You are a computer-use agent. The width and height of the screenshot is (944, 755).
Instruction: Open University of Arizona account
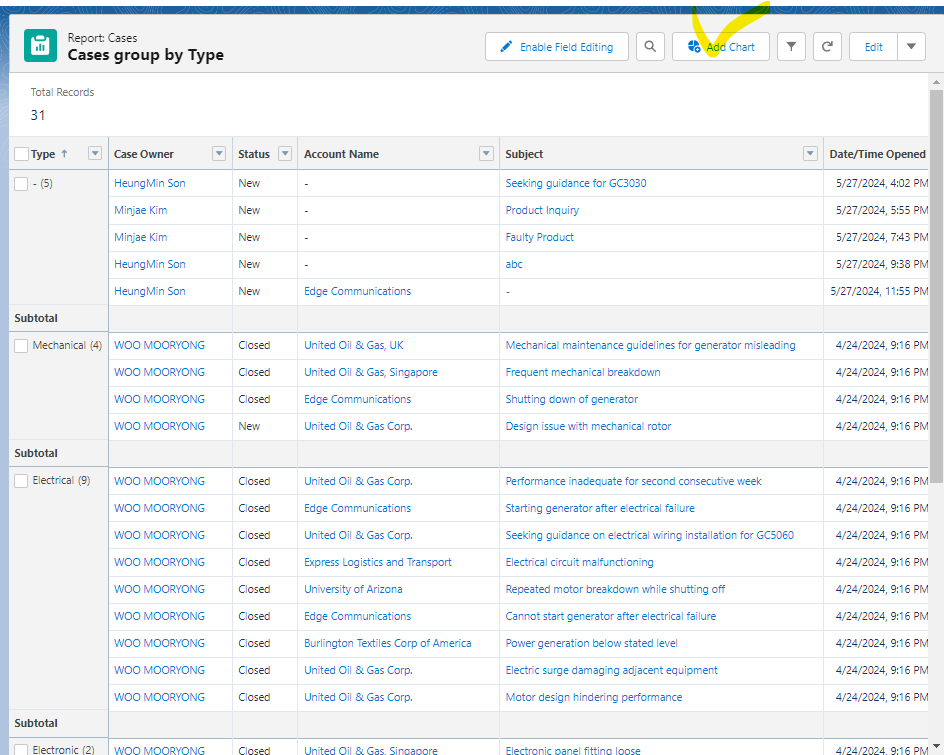[x=353, y=589]
